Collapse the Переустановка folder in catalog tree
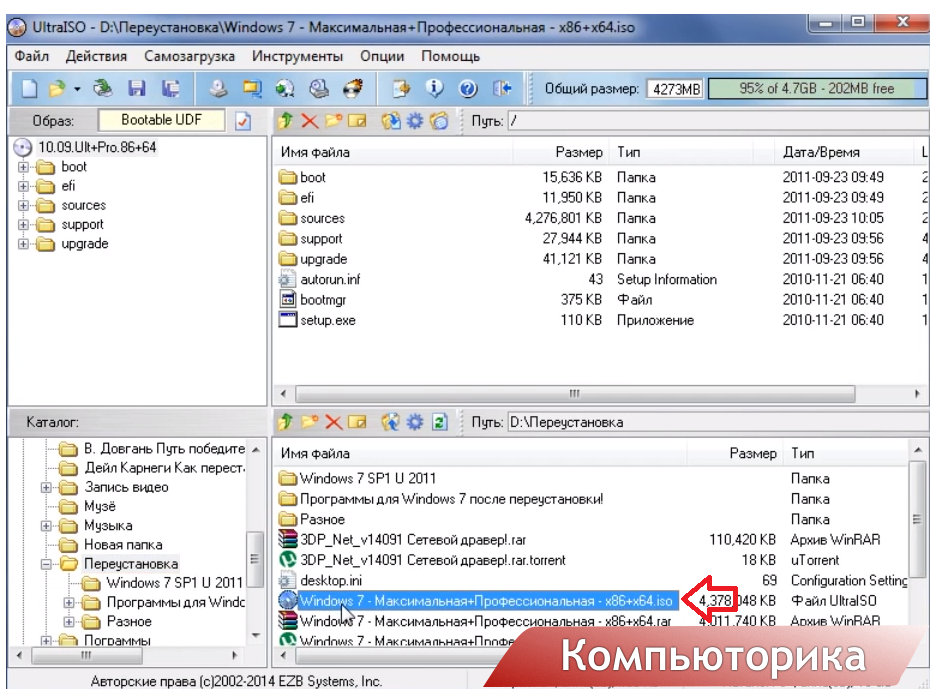The image size is (935, 690). (46, 564)
